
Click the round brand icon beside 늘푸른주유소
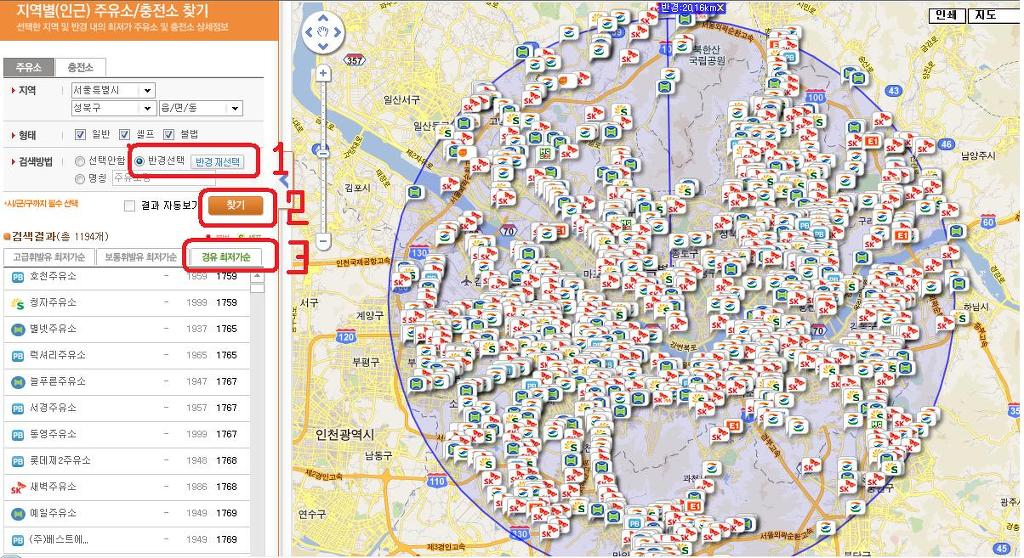click(18, 382)
